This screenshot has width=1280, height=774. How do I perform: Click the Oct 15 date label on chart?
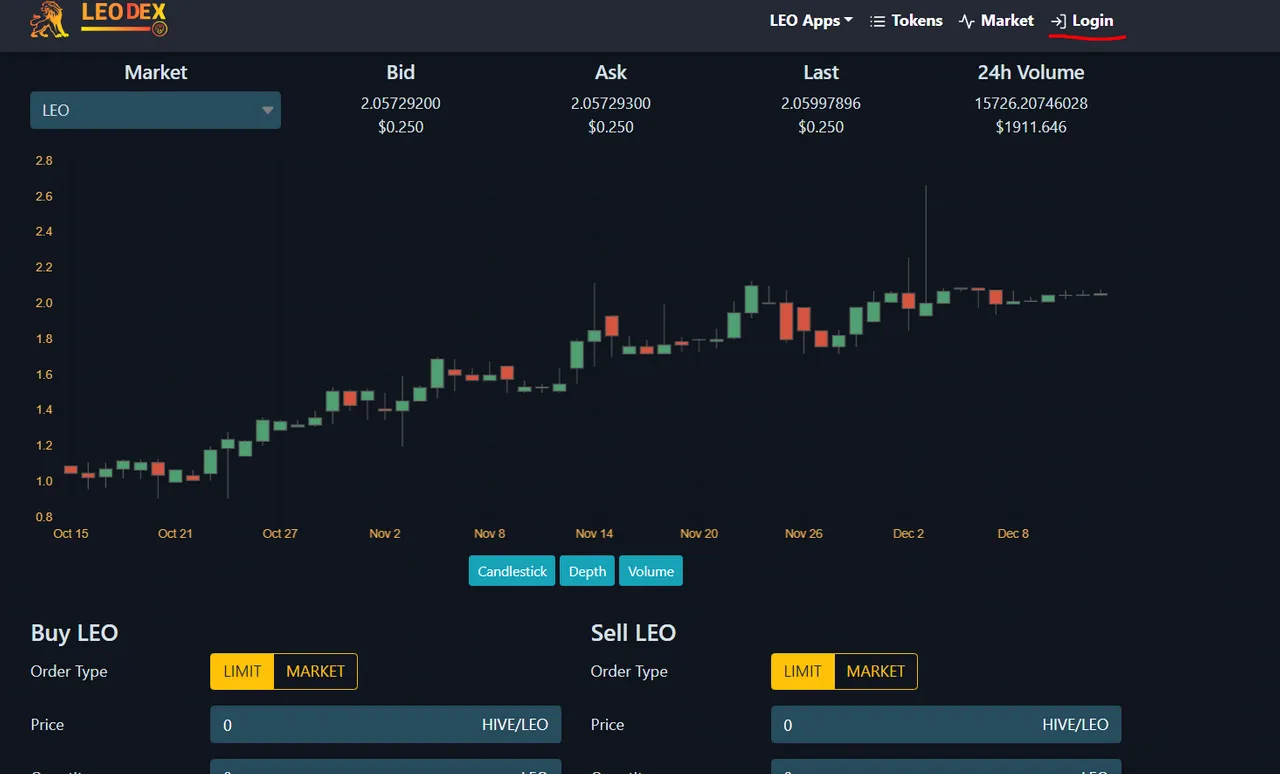click(71, 534)
